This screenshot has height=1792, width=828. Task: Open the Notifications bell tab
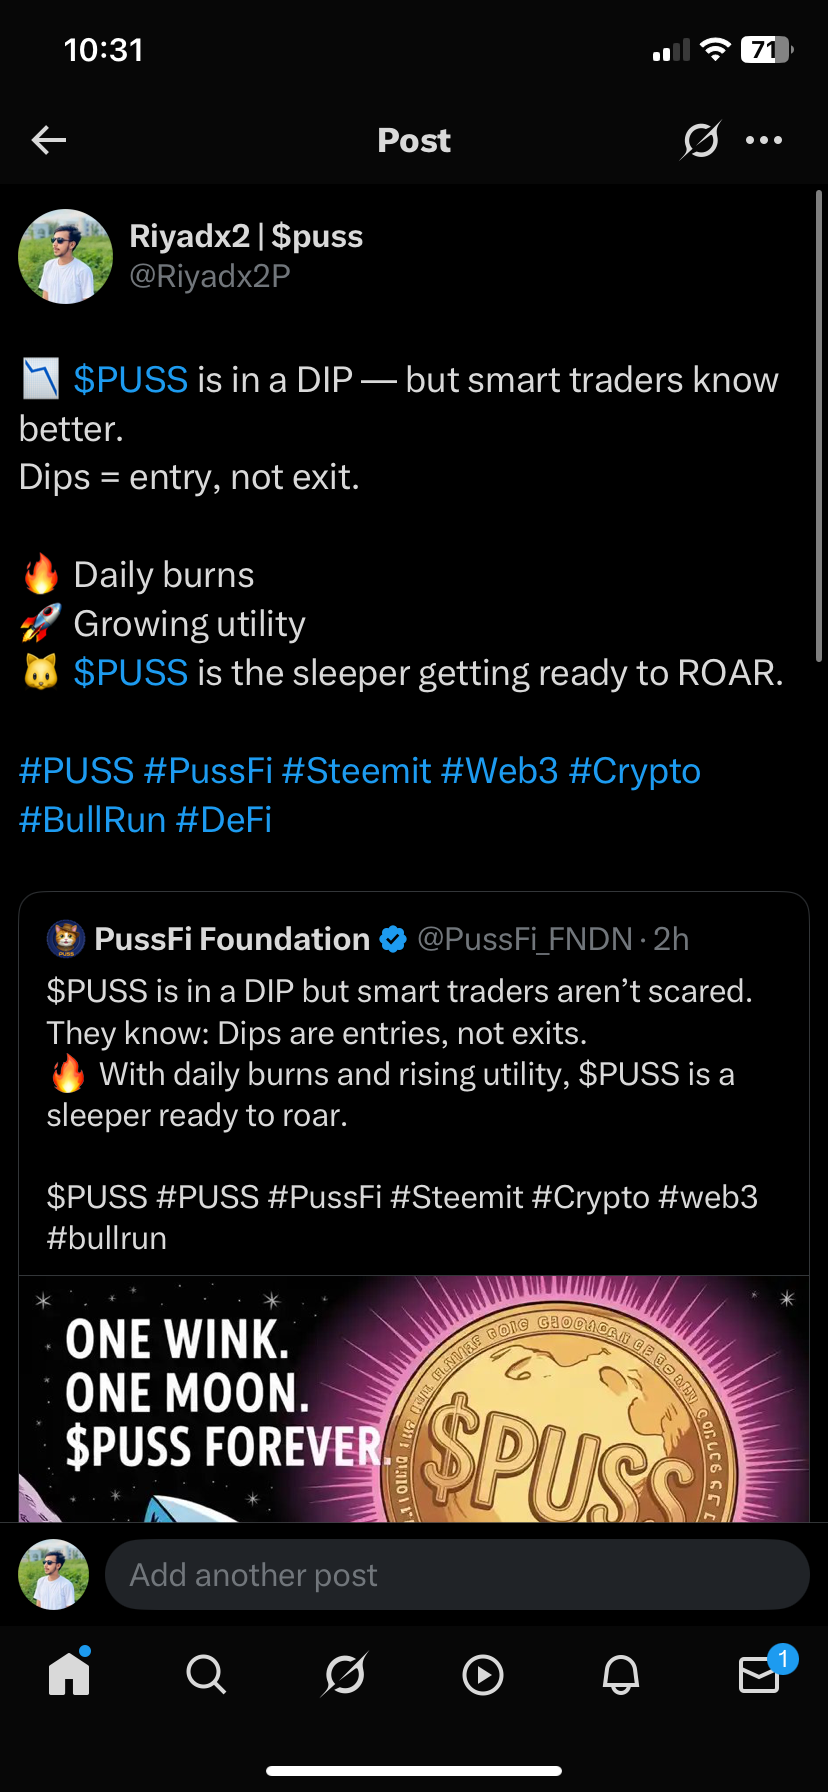tap(620, 1674)
